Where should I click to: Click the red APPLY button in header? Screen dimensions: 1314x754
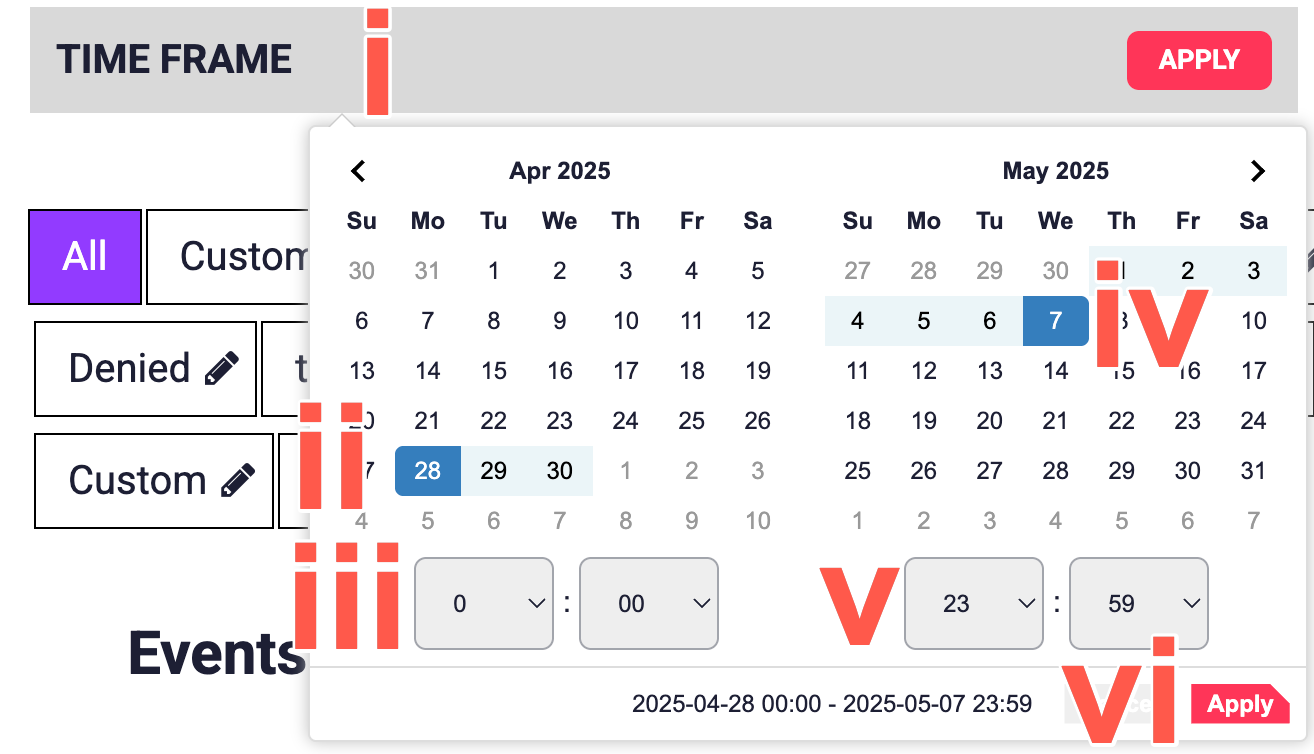pos(1199,60)
